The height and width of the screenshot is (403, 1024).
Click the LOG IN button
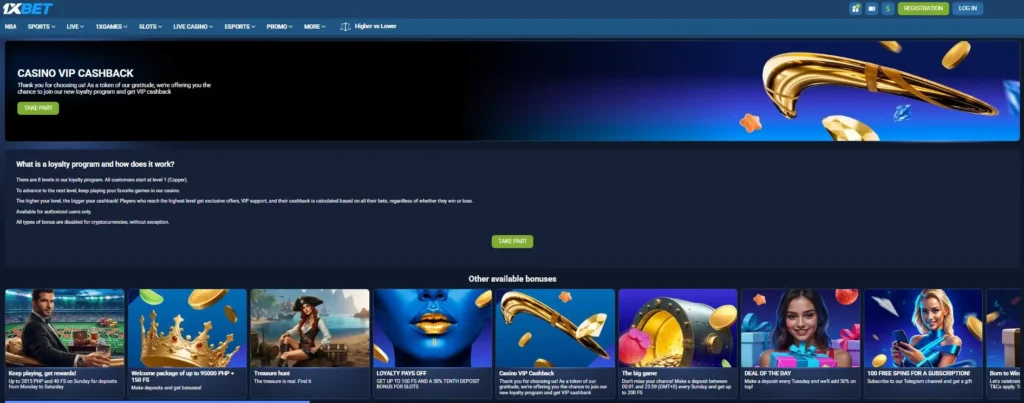pos(967,8)
